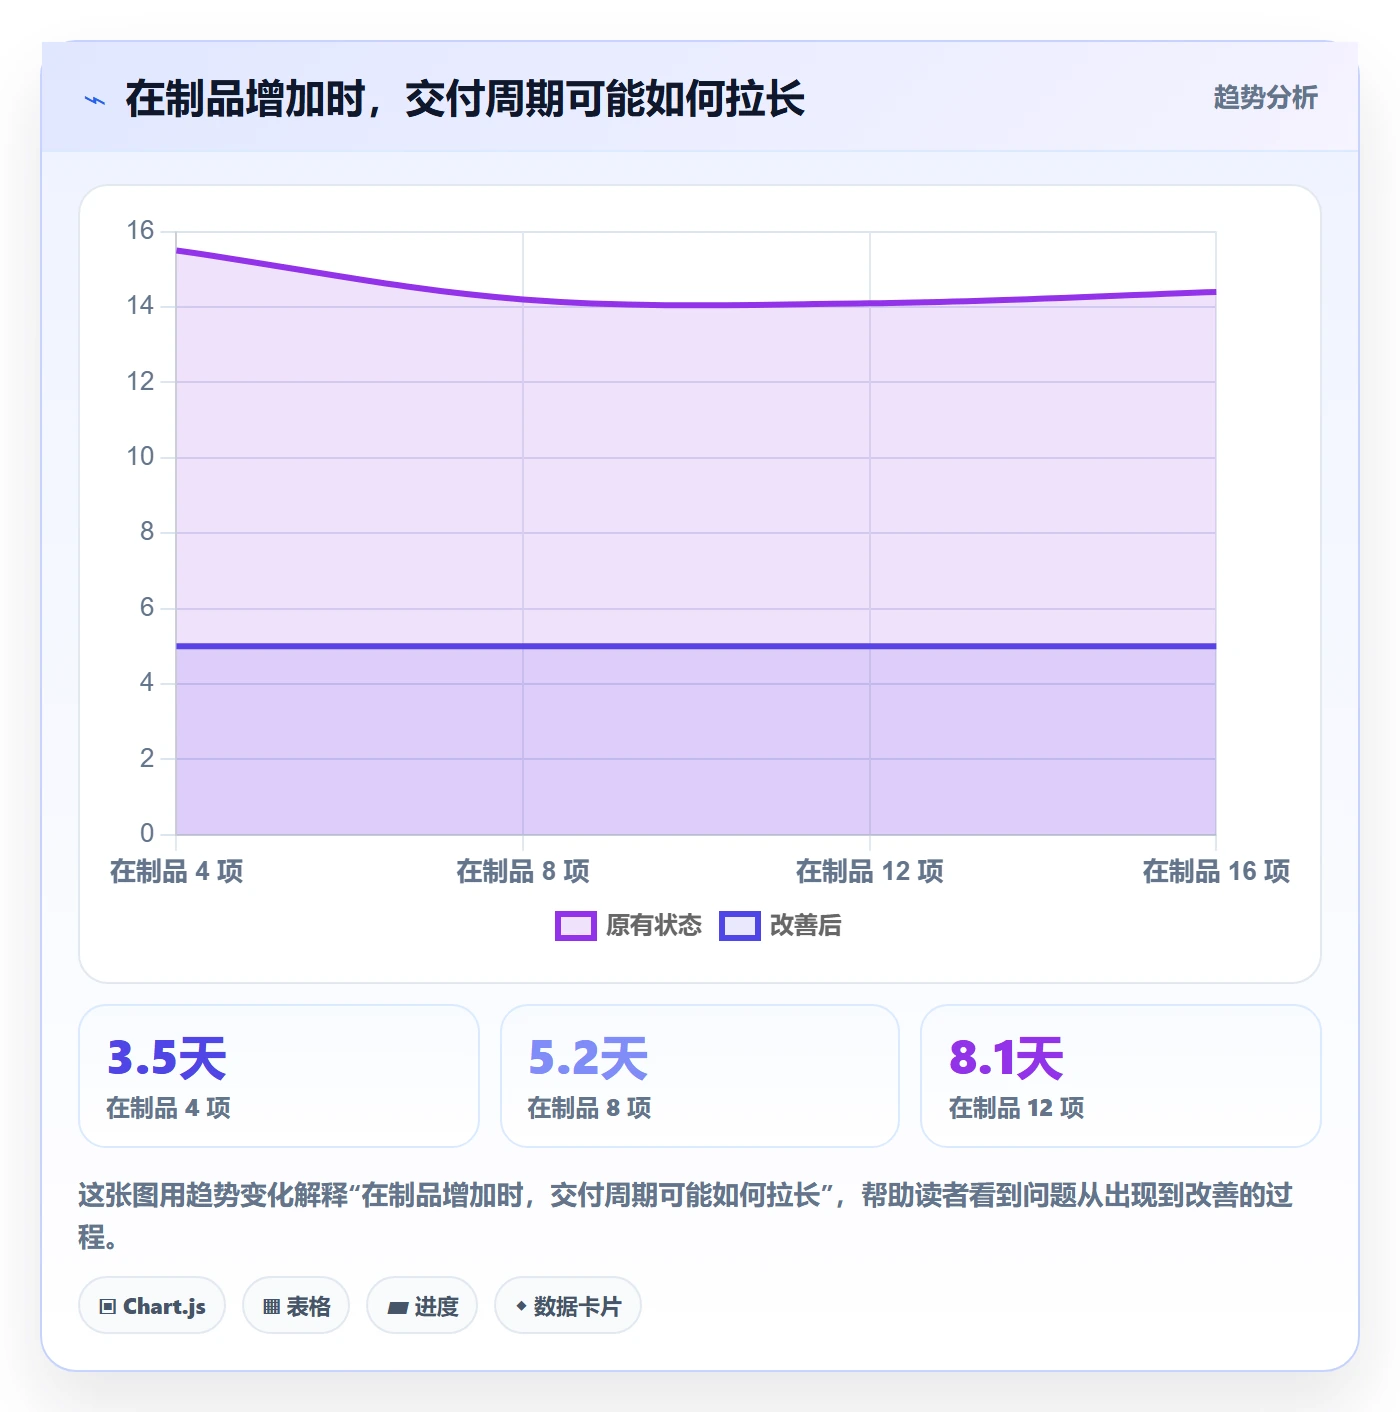Click the square icon in Chart.js tag
This screenshot has height=1412, width=1400.
pos(107,1307)
